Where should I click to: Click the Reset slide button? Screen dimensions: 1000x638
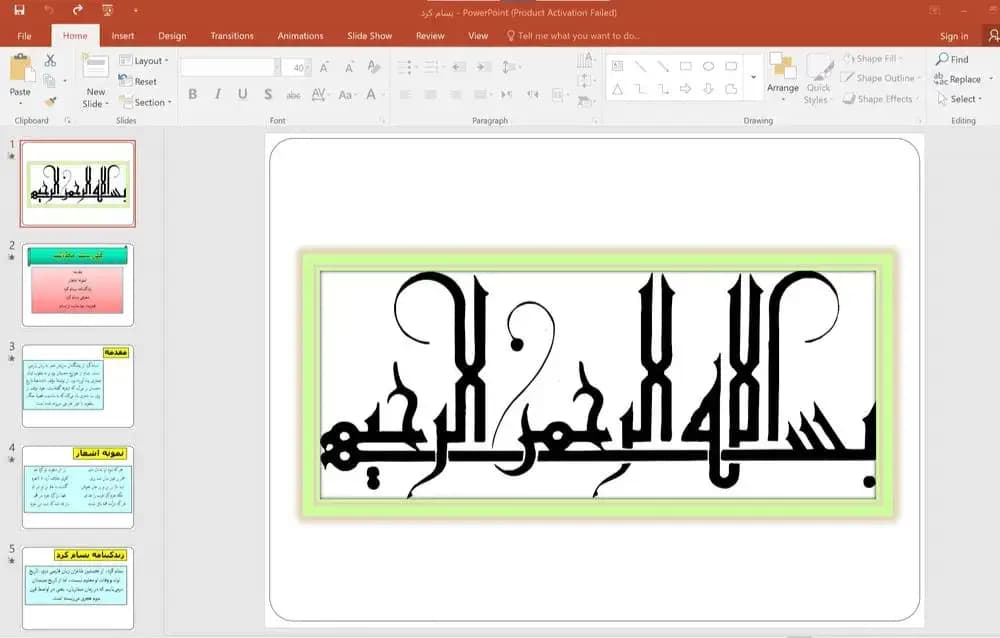tap(138, 81)
